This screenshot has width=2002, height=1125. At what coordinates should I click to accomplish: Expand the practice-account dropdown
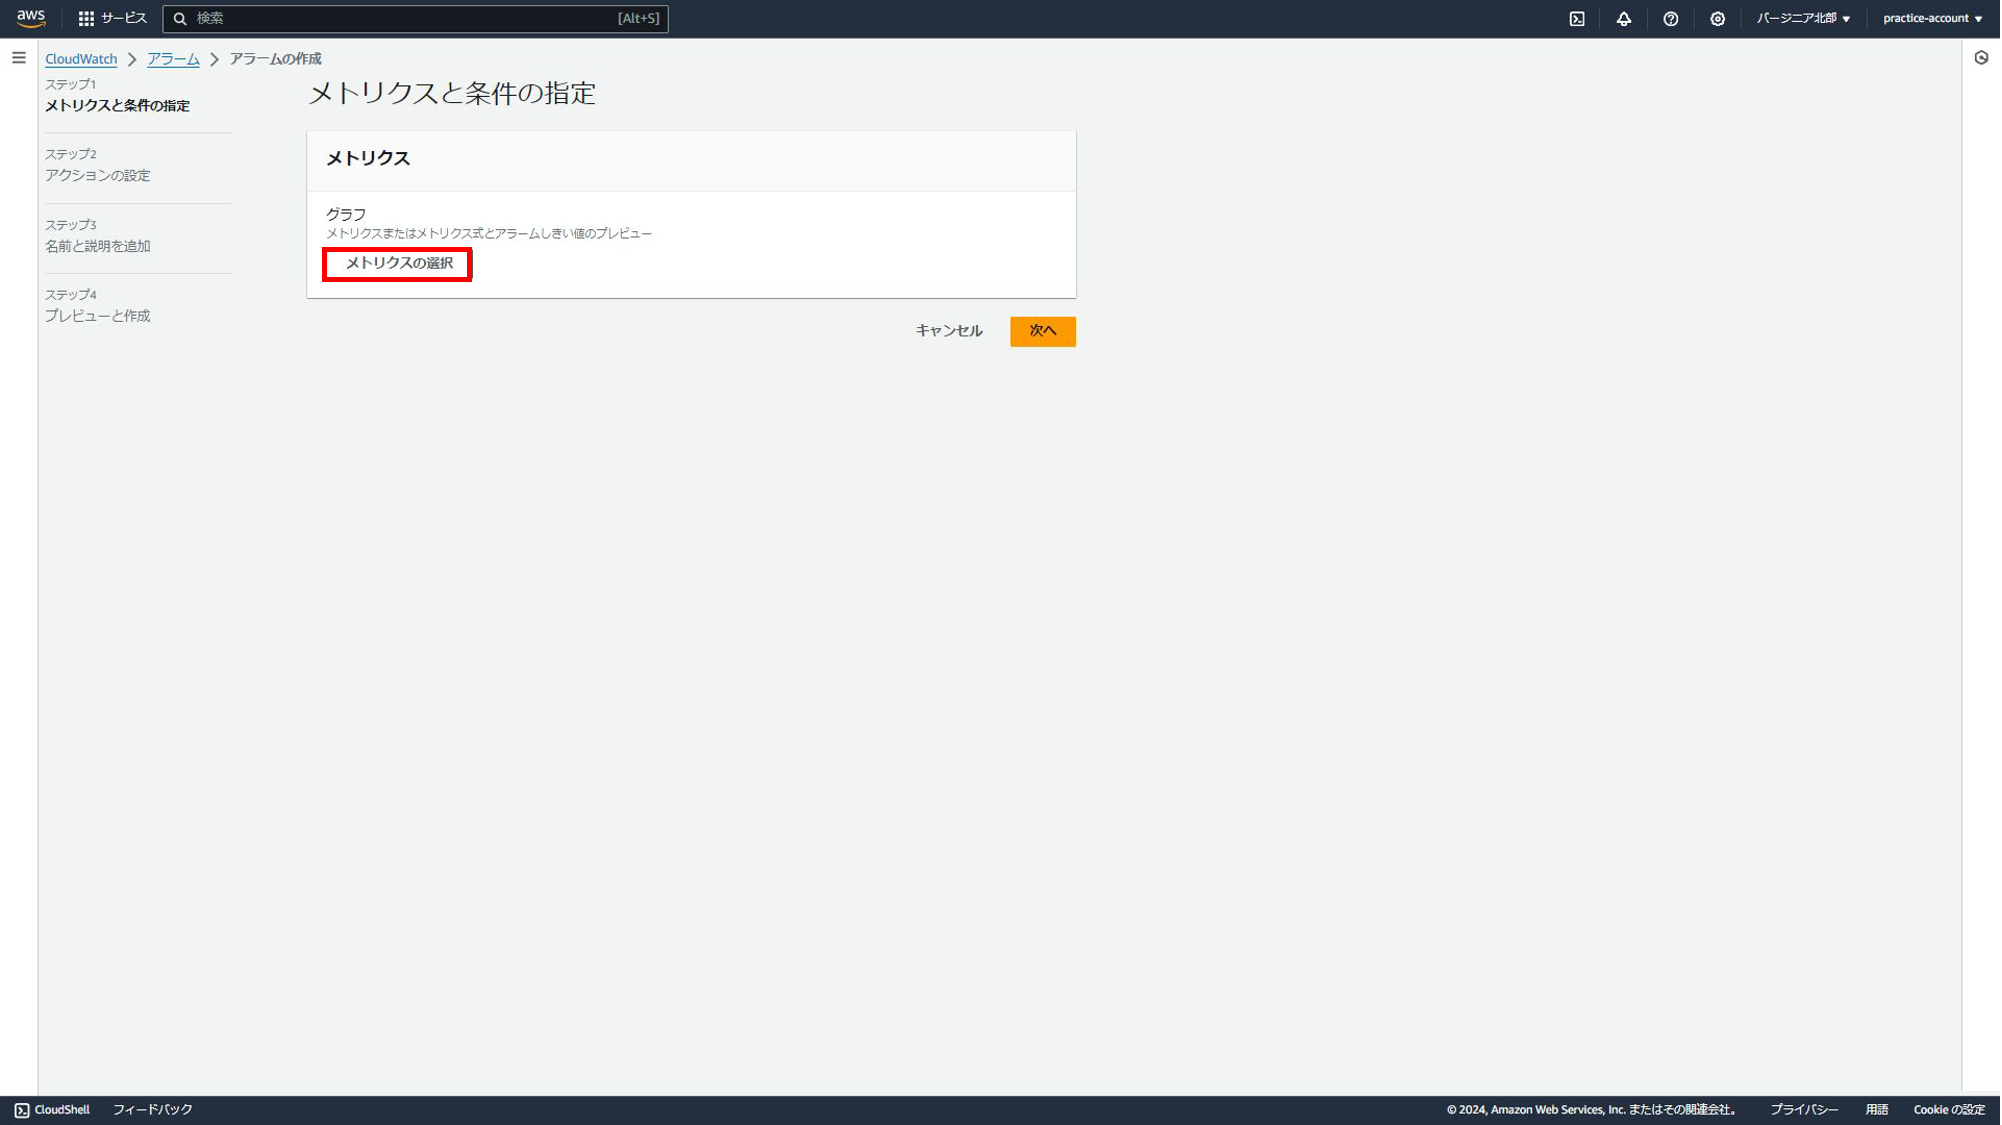pos(1932,18)
